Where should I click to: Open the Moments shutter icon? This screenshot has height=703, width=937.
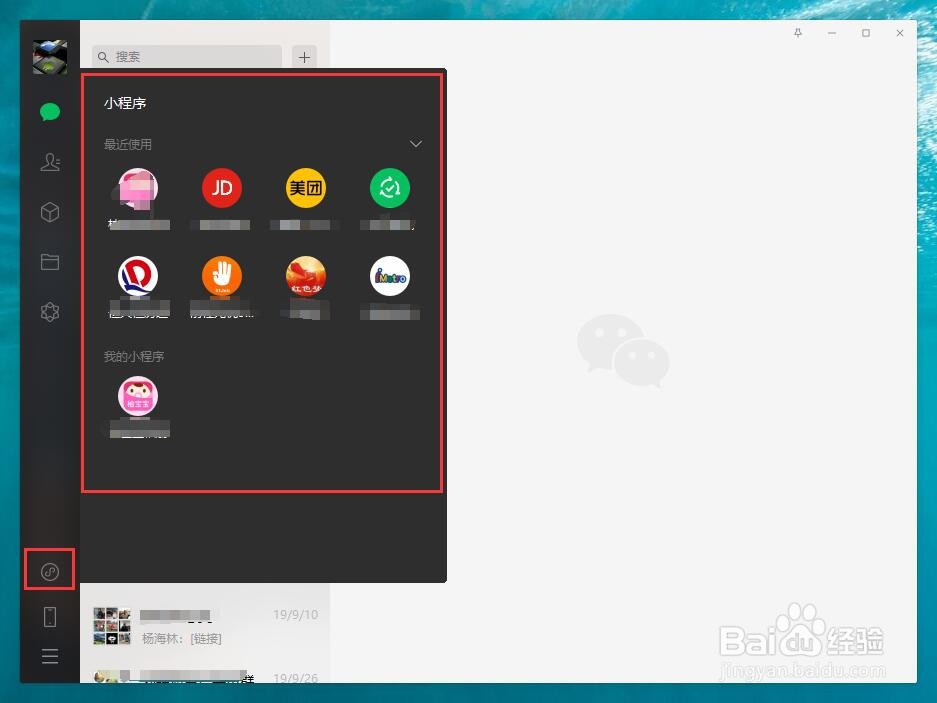point(50,311)
